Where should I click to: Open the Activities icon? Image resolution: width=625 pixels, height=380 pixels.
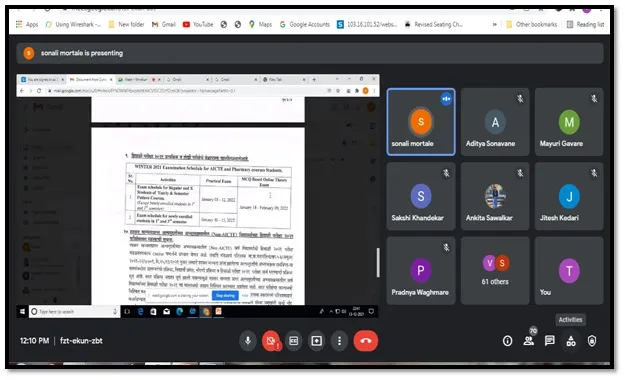tap(571, 341)
